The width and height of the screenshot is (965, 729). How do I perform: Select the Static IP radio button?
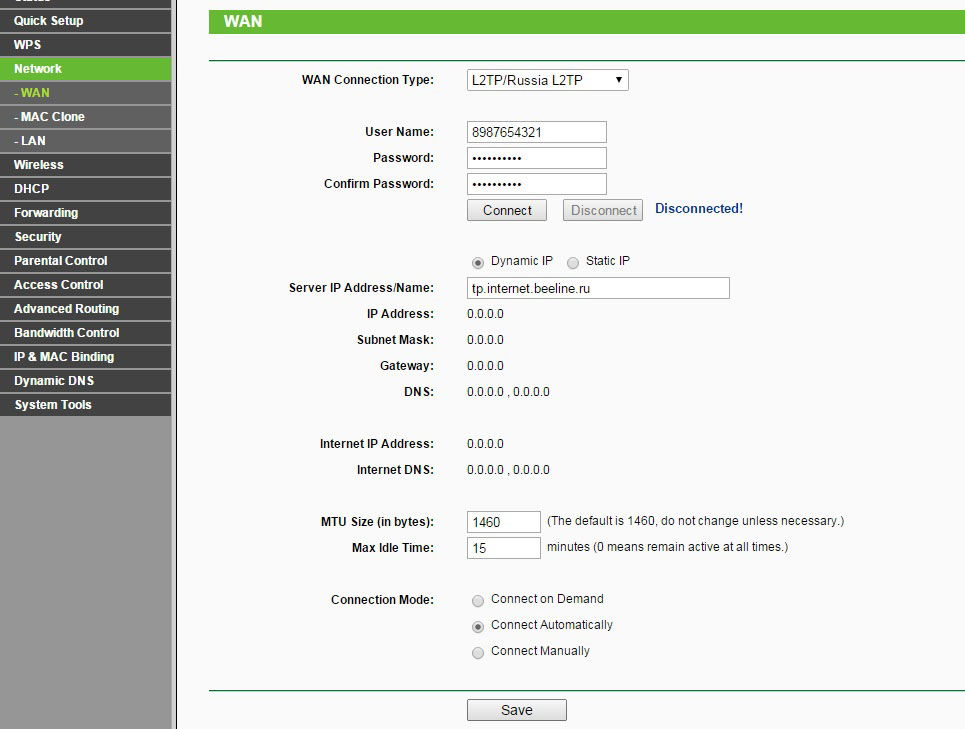pyautogui.click(x=573, y=262)
